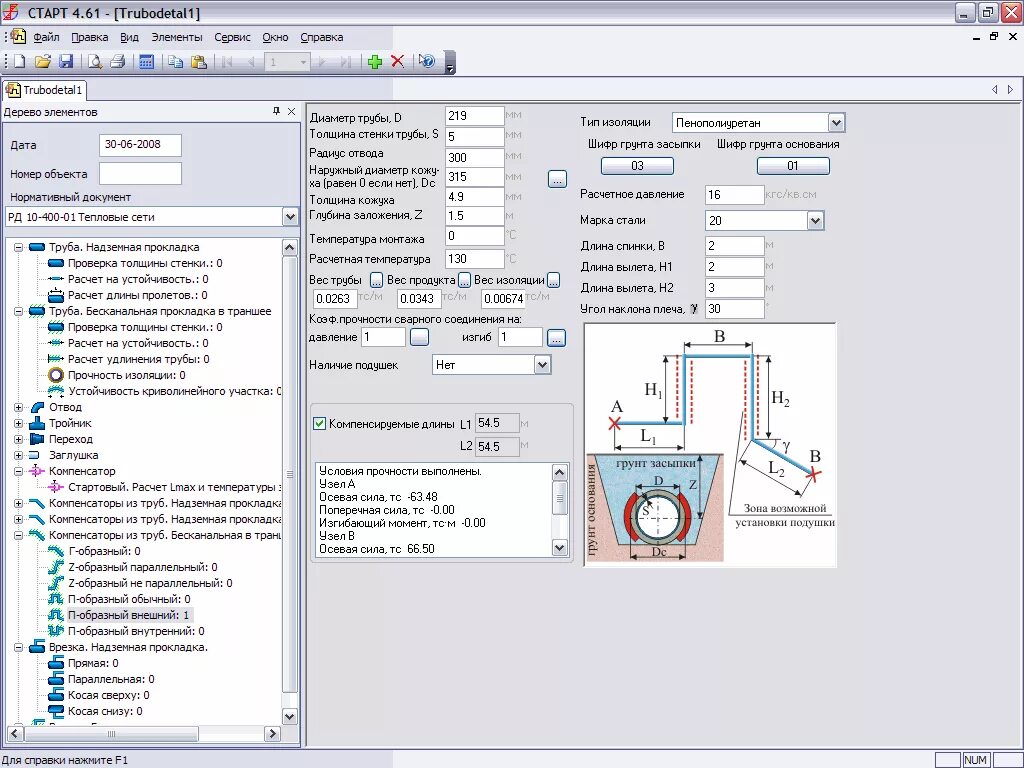Screen dimensions: 1024x768
Task: Collapse the Врезка. Надземная прокладка node
Action: [18, 648]
